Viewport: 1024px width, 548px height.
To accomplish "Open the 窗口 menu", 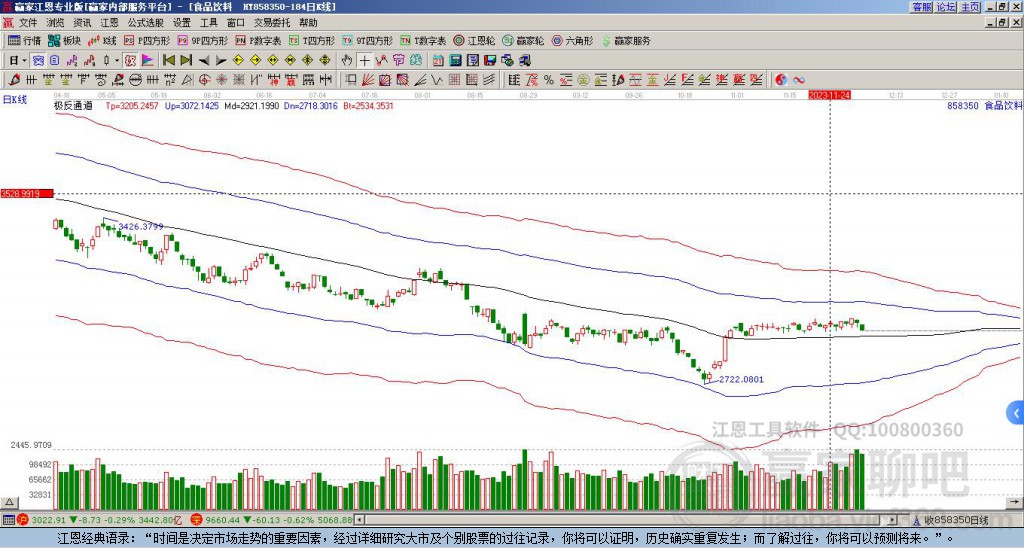I will pyautogui.click(x=236, y=23).
